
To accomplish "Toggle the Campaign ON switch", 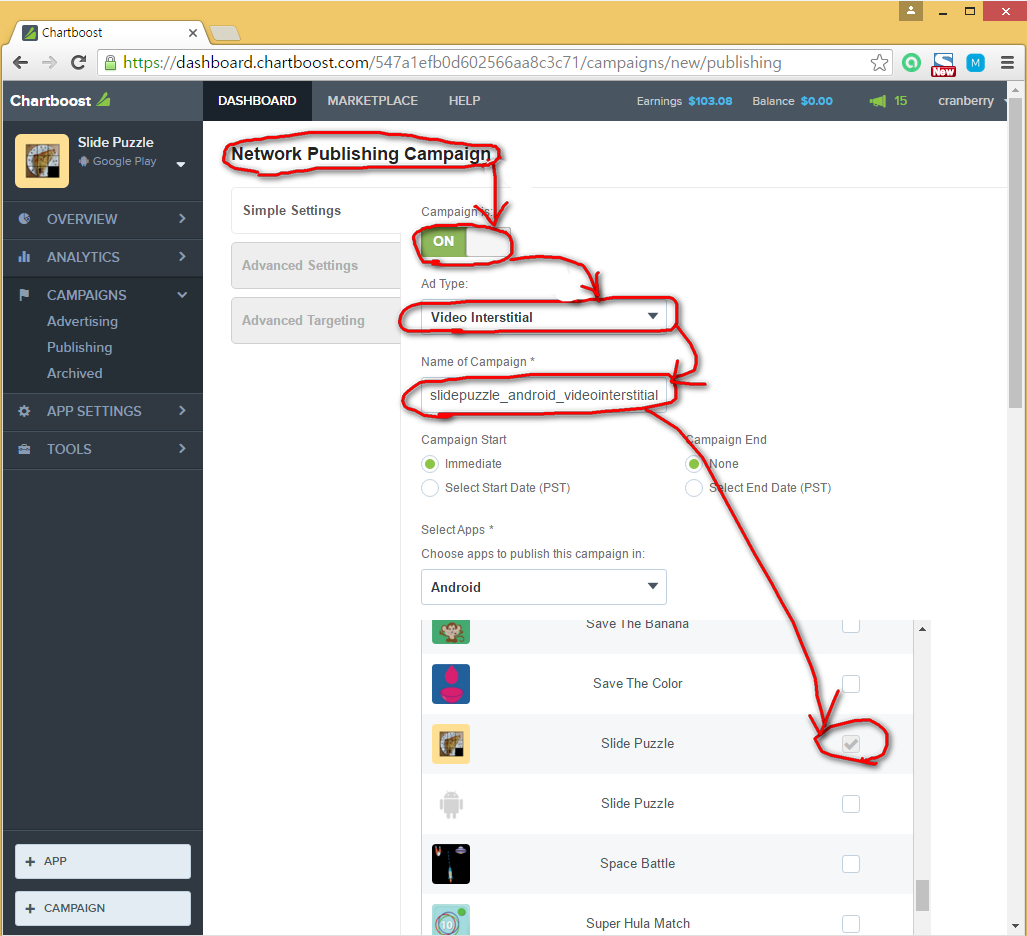I will click(465, 242).
